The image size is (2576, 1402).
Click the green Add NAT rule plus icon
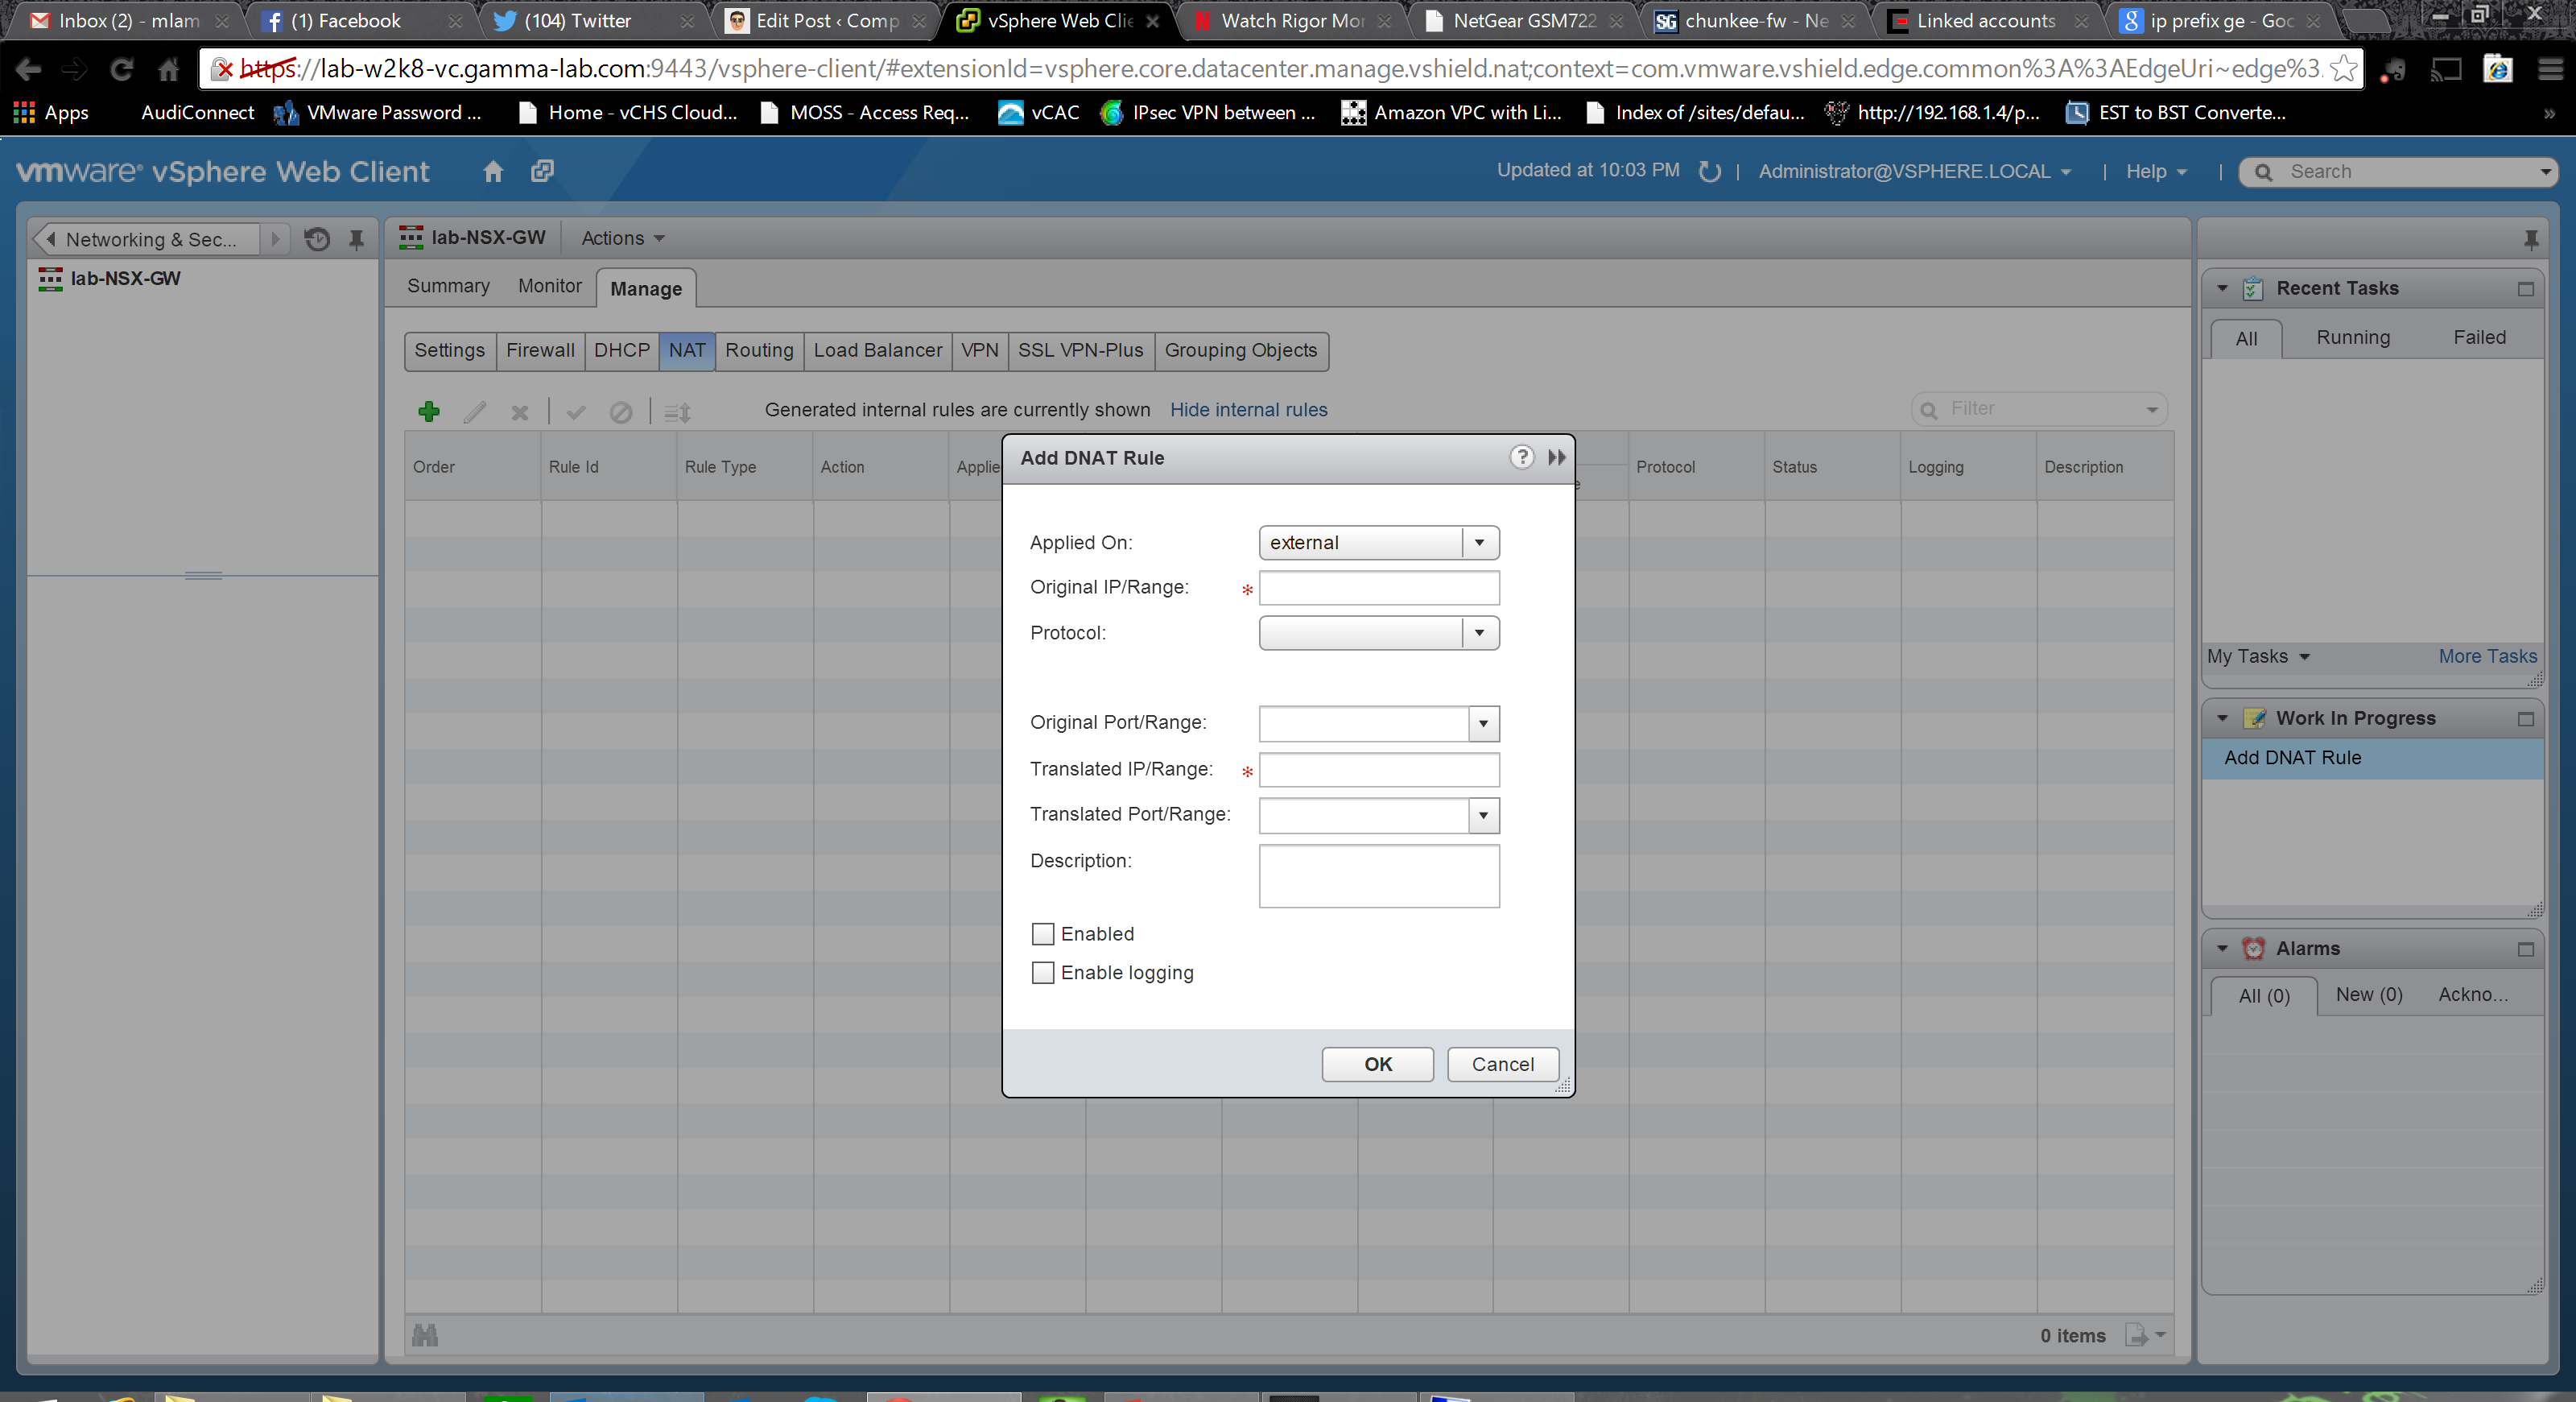429,411
